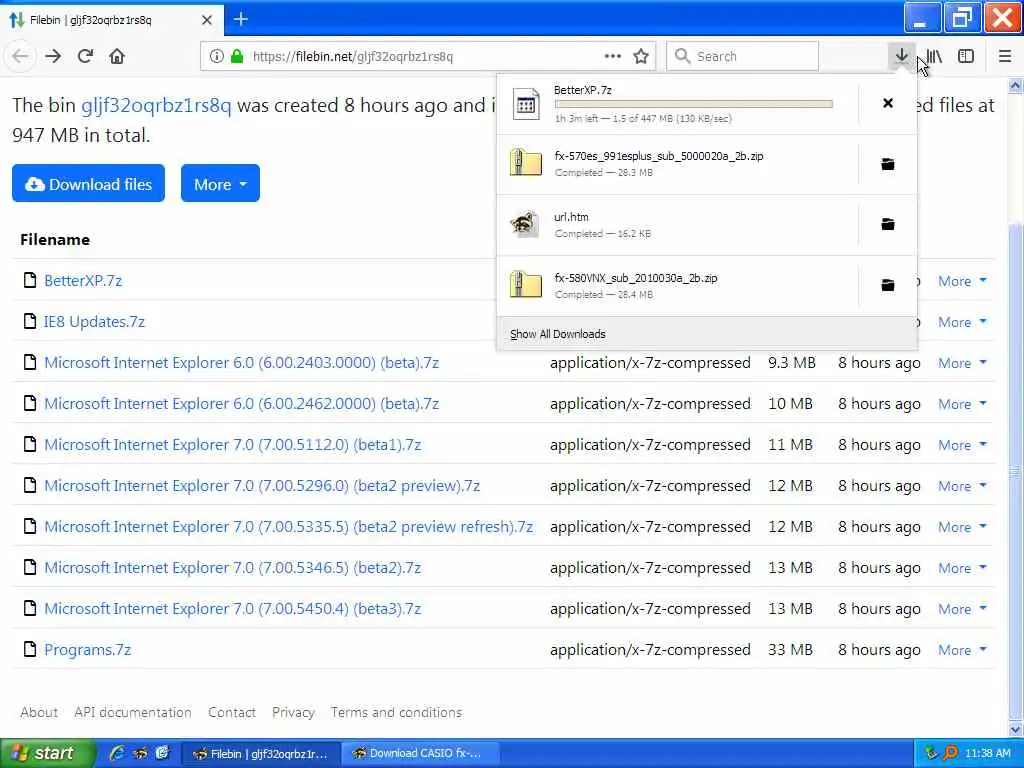
Task: Bookmark this page with the star icon
Action: coord(641,56)
